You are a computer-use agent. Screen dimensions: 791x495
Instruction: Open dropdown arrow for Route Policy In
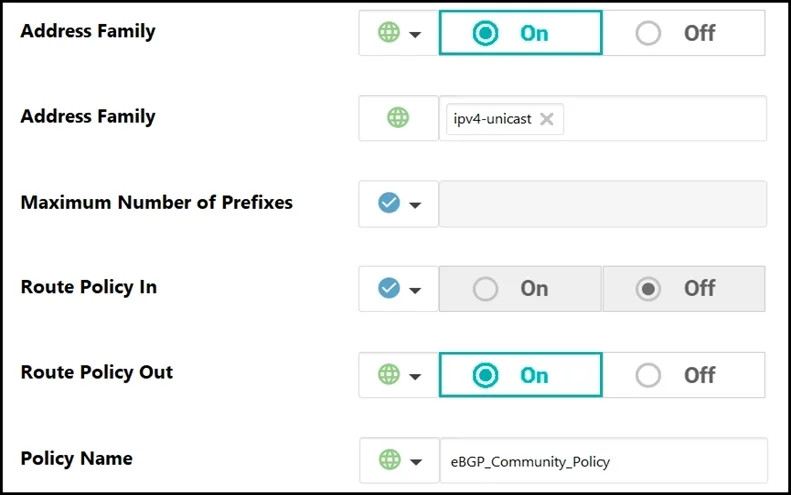click(415, 290)
